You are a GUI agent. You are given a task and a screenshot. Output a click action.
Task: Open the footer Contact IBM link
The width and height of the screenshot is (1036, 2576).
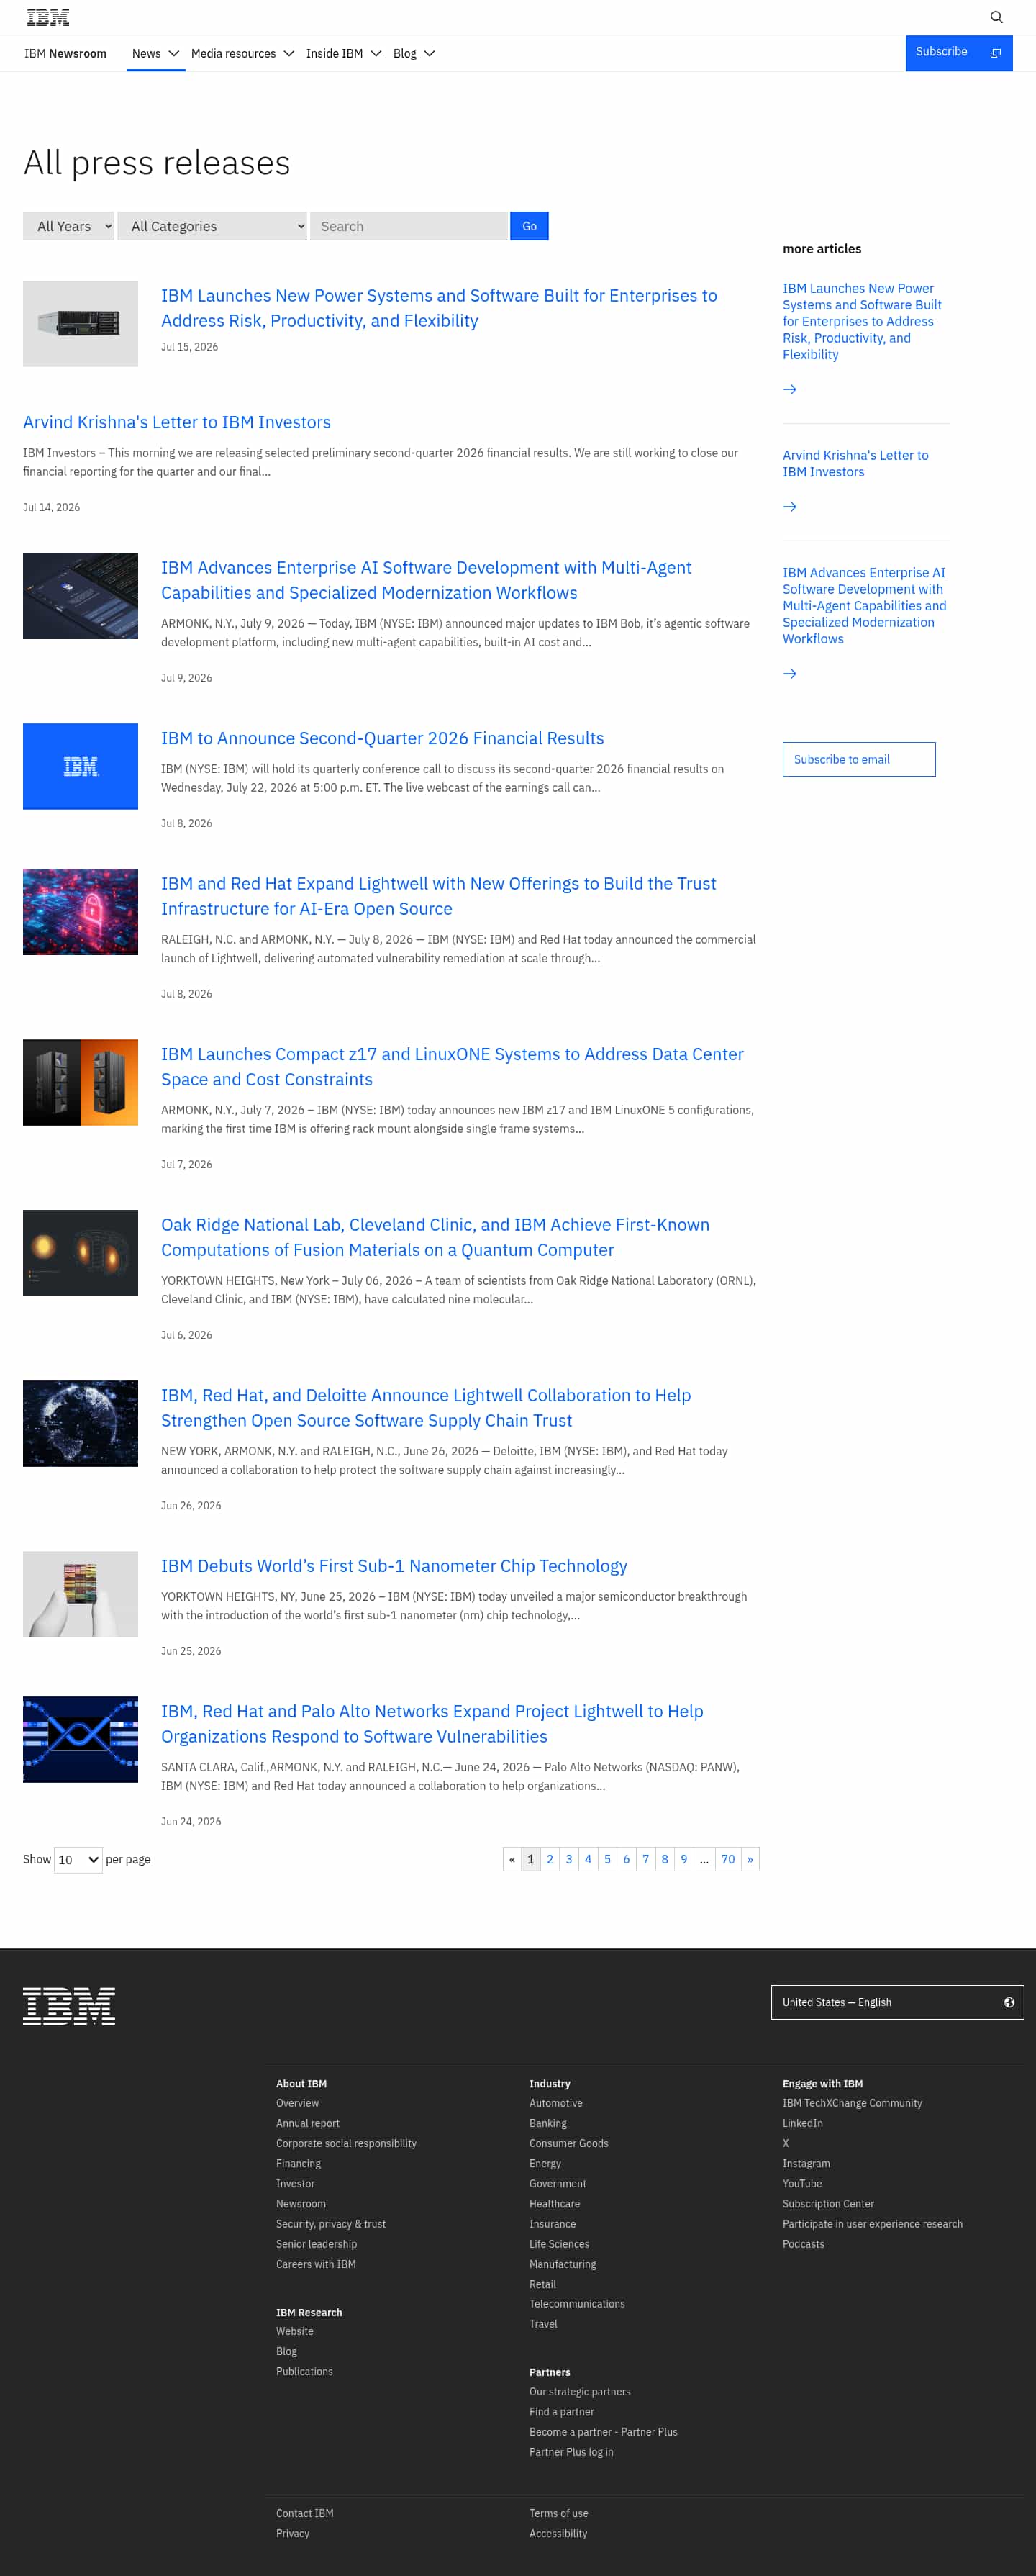(x=305, y=2513)
